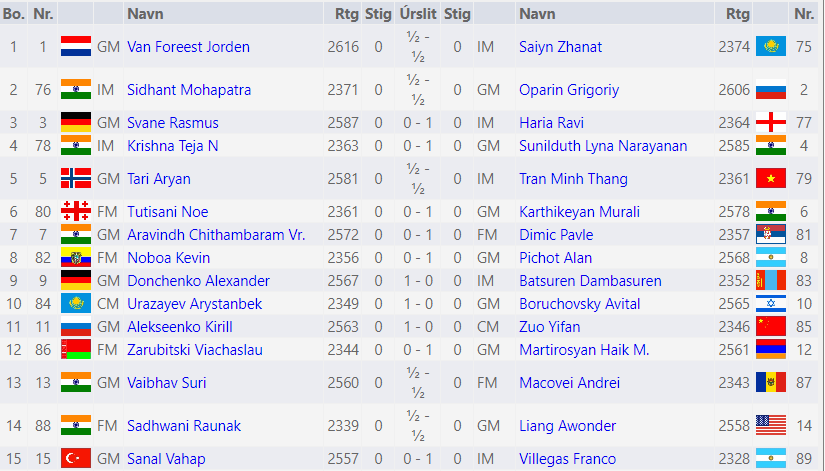
Task: Click the Kazakhstan flag next to Saiyn Zhanat
Action: [770, 47]
